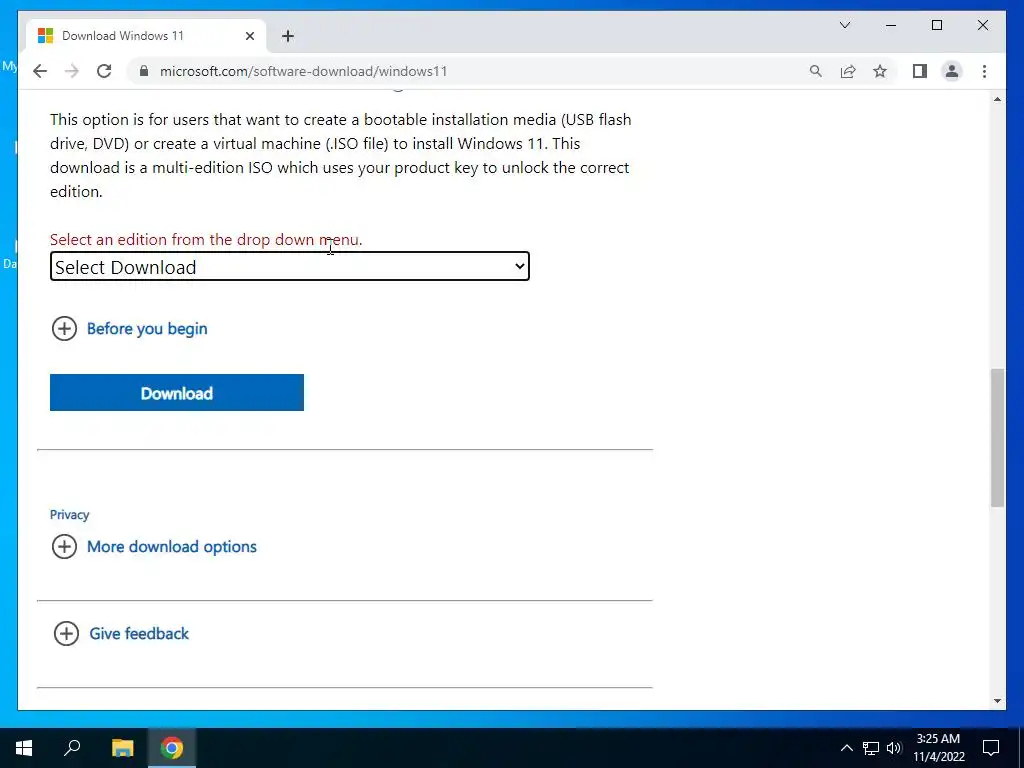This screenshot has width=1024, height=768.
Task: Click the scrollbar up arrow
Action: coord(997,99)
